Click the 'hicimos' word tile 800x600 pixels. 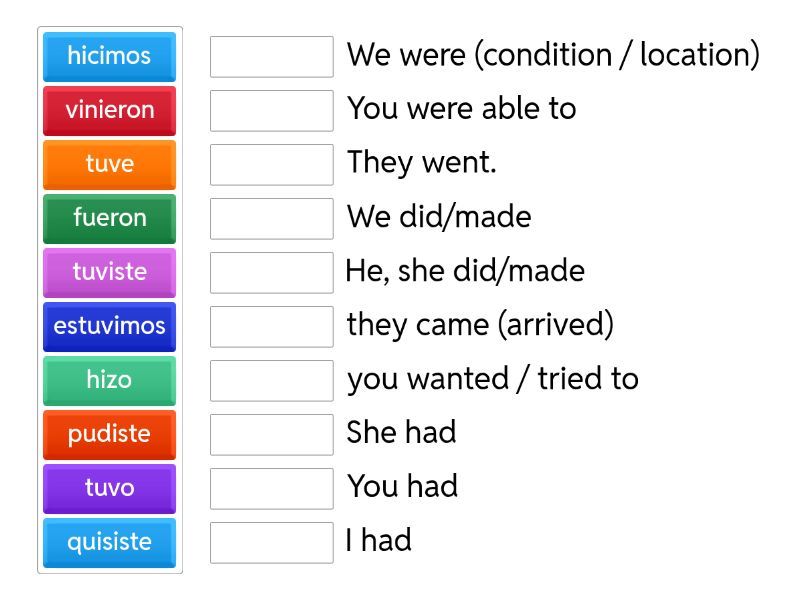tap(109, 56)
